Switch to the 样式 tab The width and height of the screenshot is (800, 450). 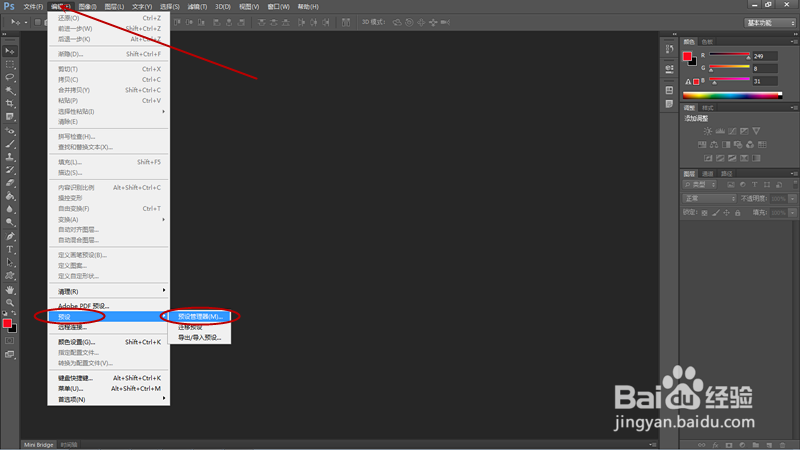[708, 108]
